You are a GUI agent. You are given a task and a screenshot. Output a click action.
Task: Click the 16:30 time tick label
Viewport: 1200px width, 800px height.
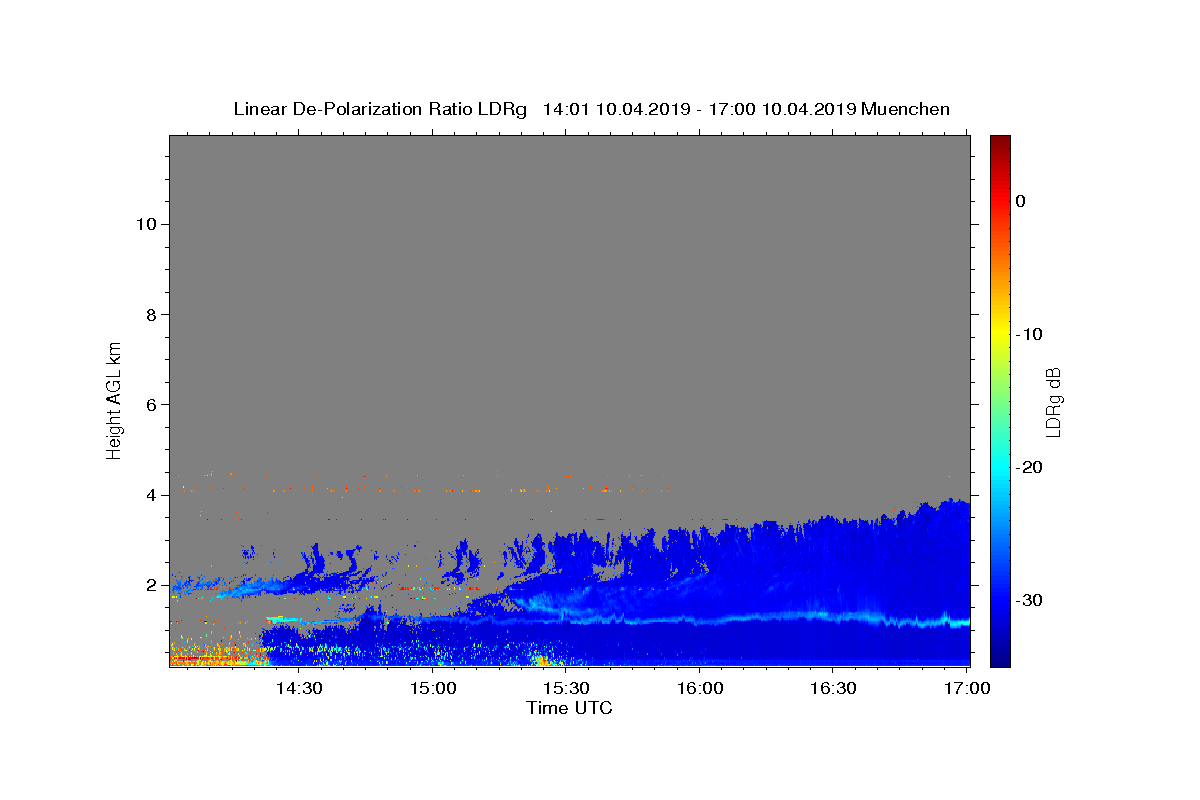(x=834, y=688)
